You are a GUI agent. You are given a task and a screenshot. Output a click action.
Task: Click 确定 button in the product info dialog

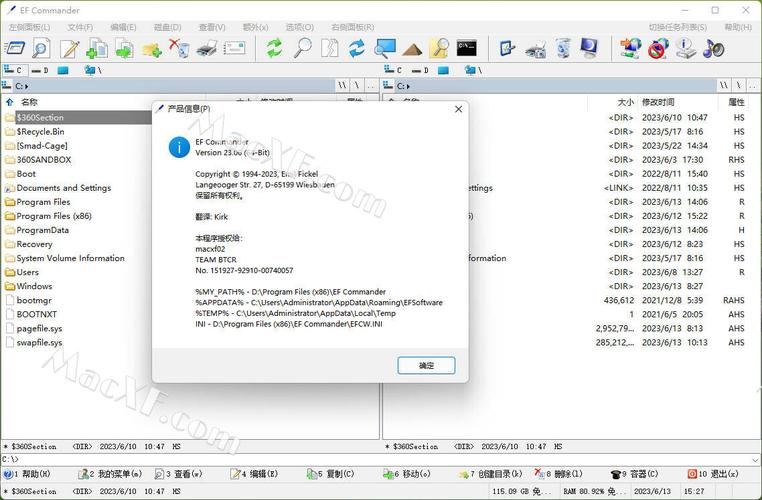coord(426,365)
